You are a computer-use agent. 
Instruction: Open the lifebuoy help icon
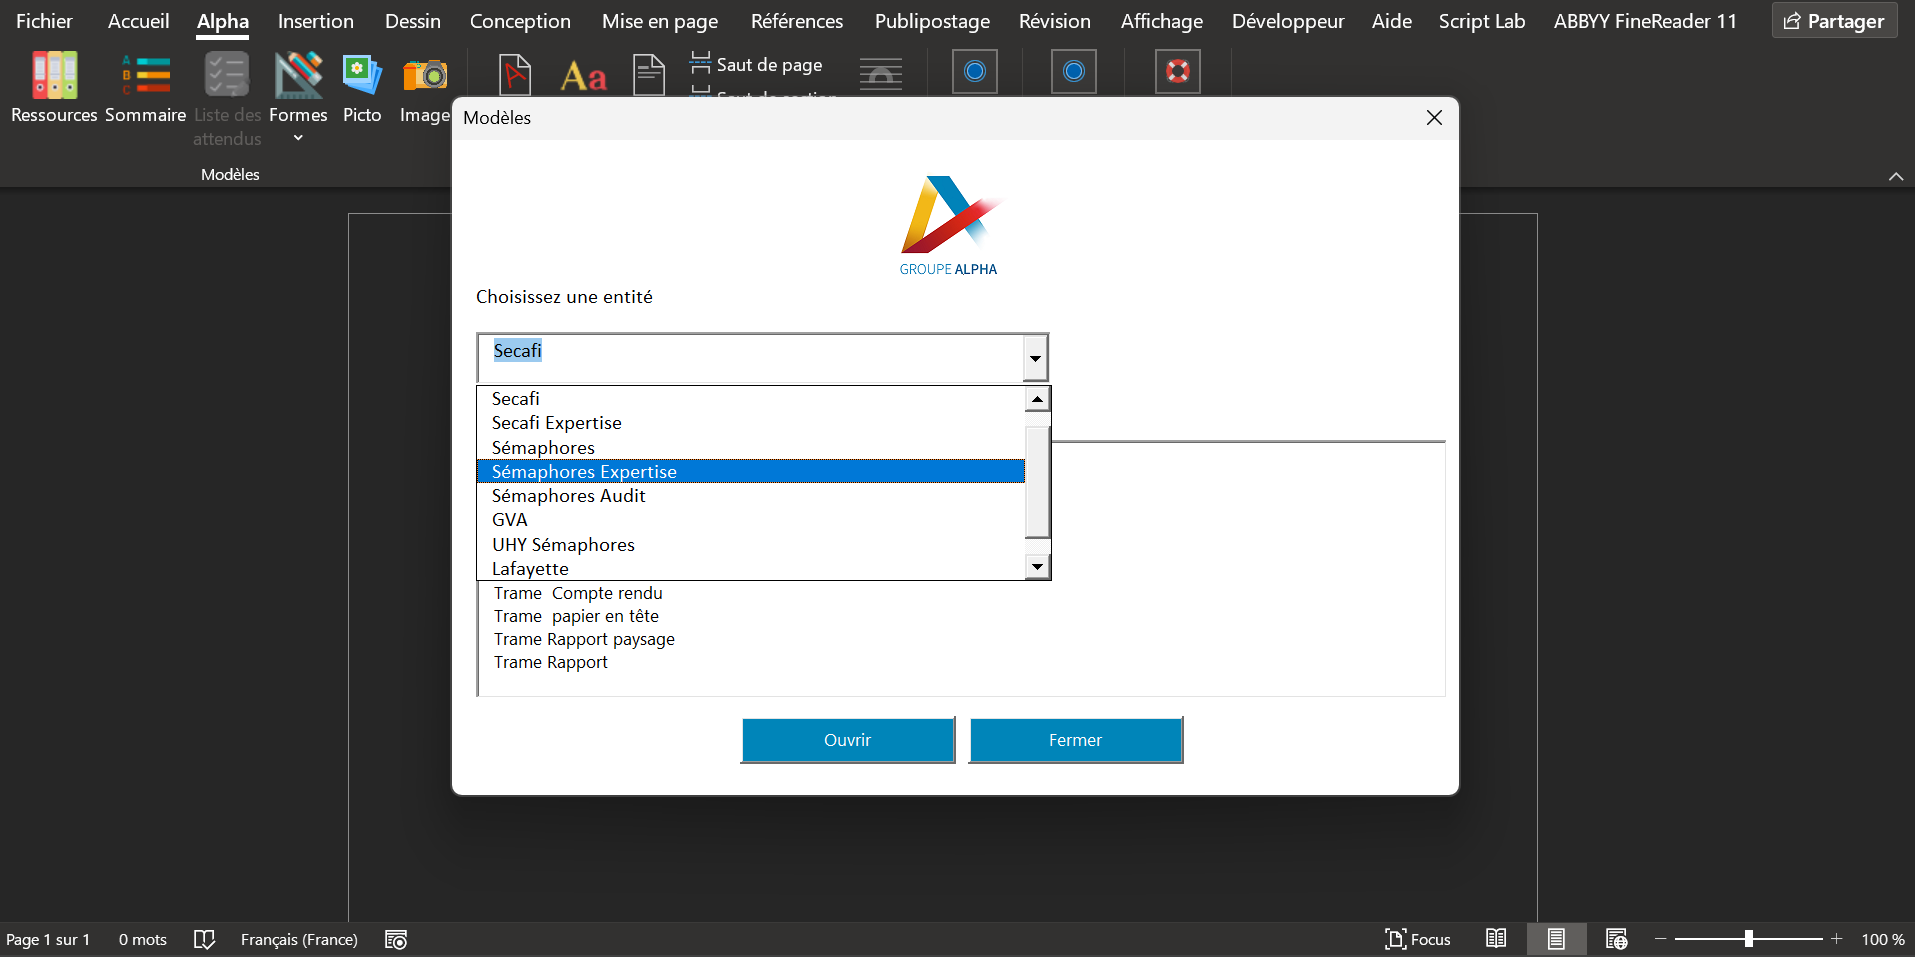[1178, 72]
